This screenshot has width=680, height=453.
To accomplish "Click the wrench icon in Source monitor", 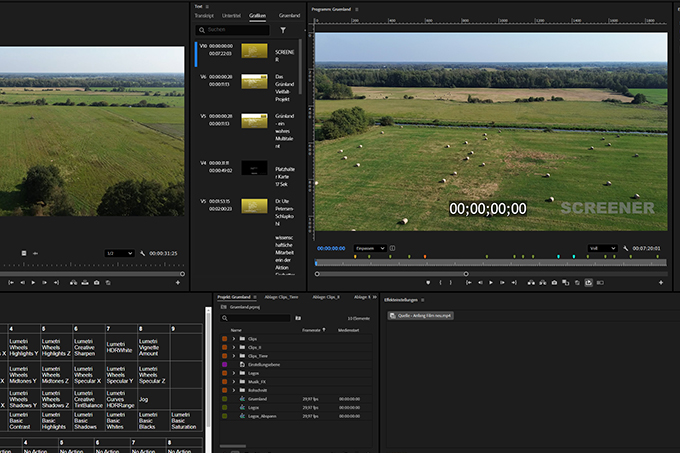I will 143,253.
